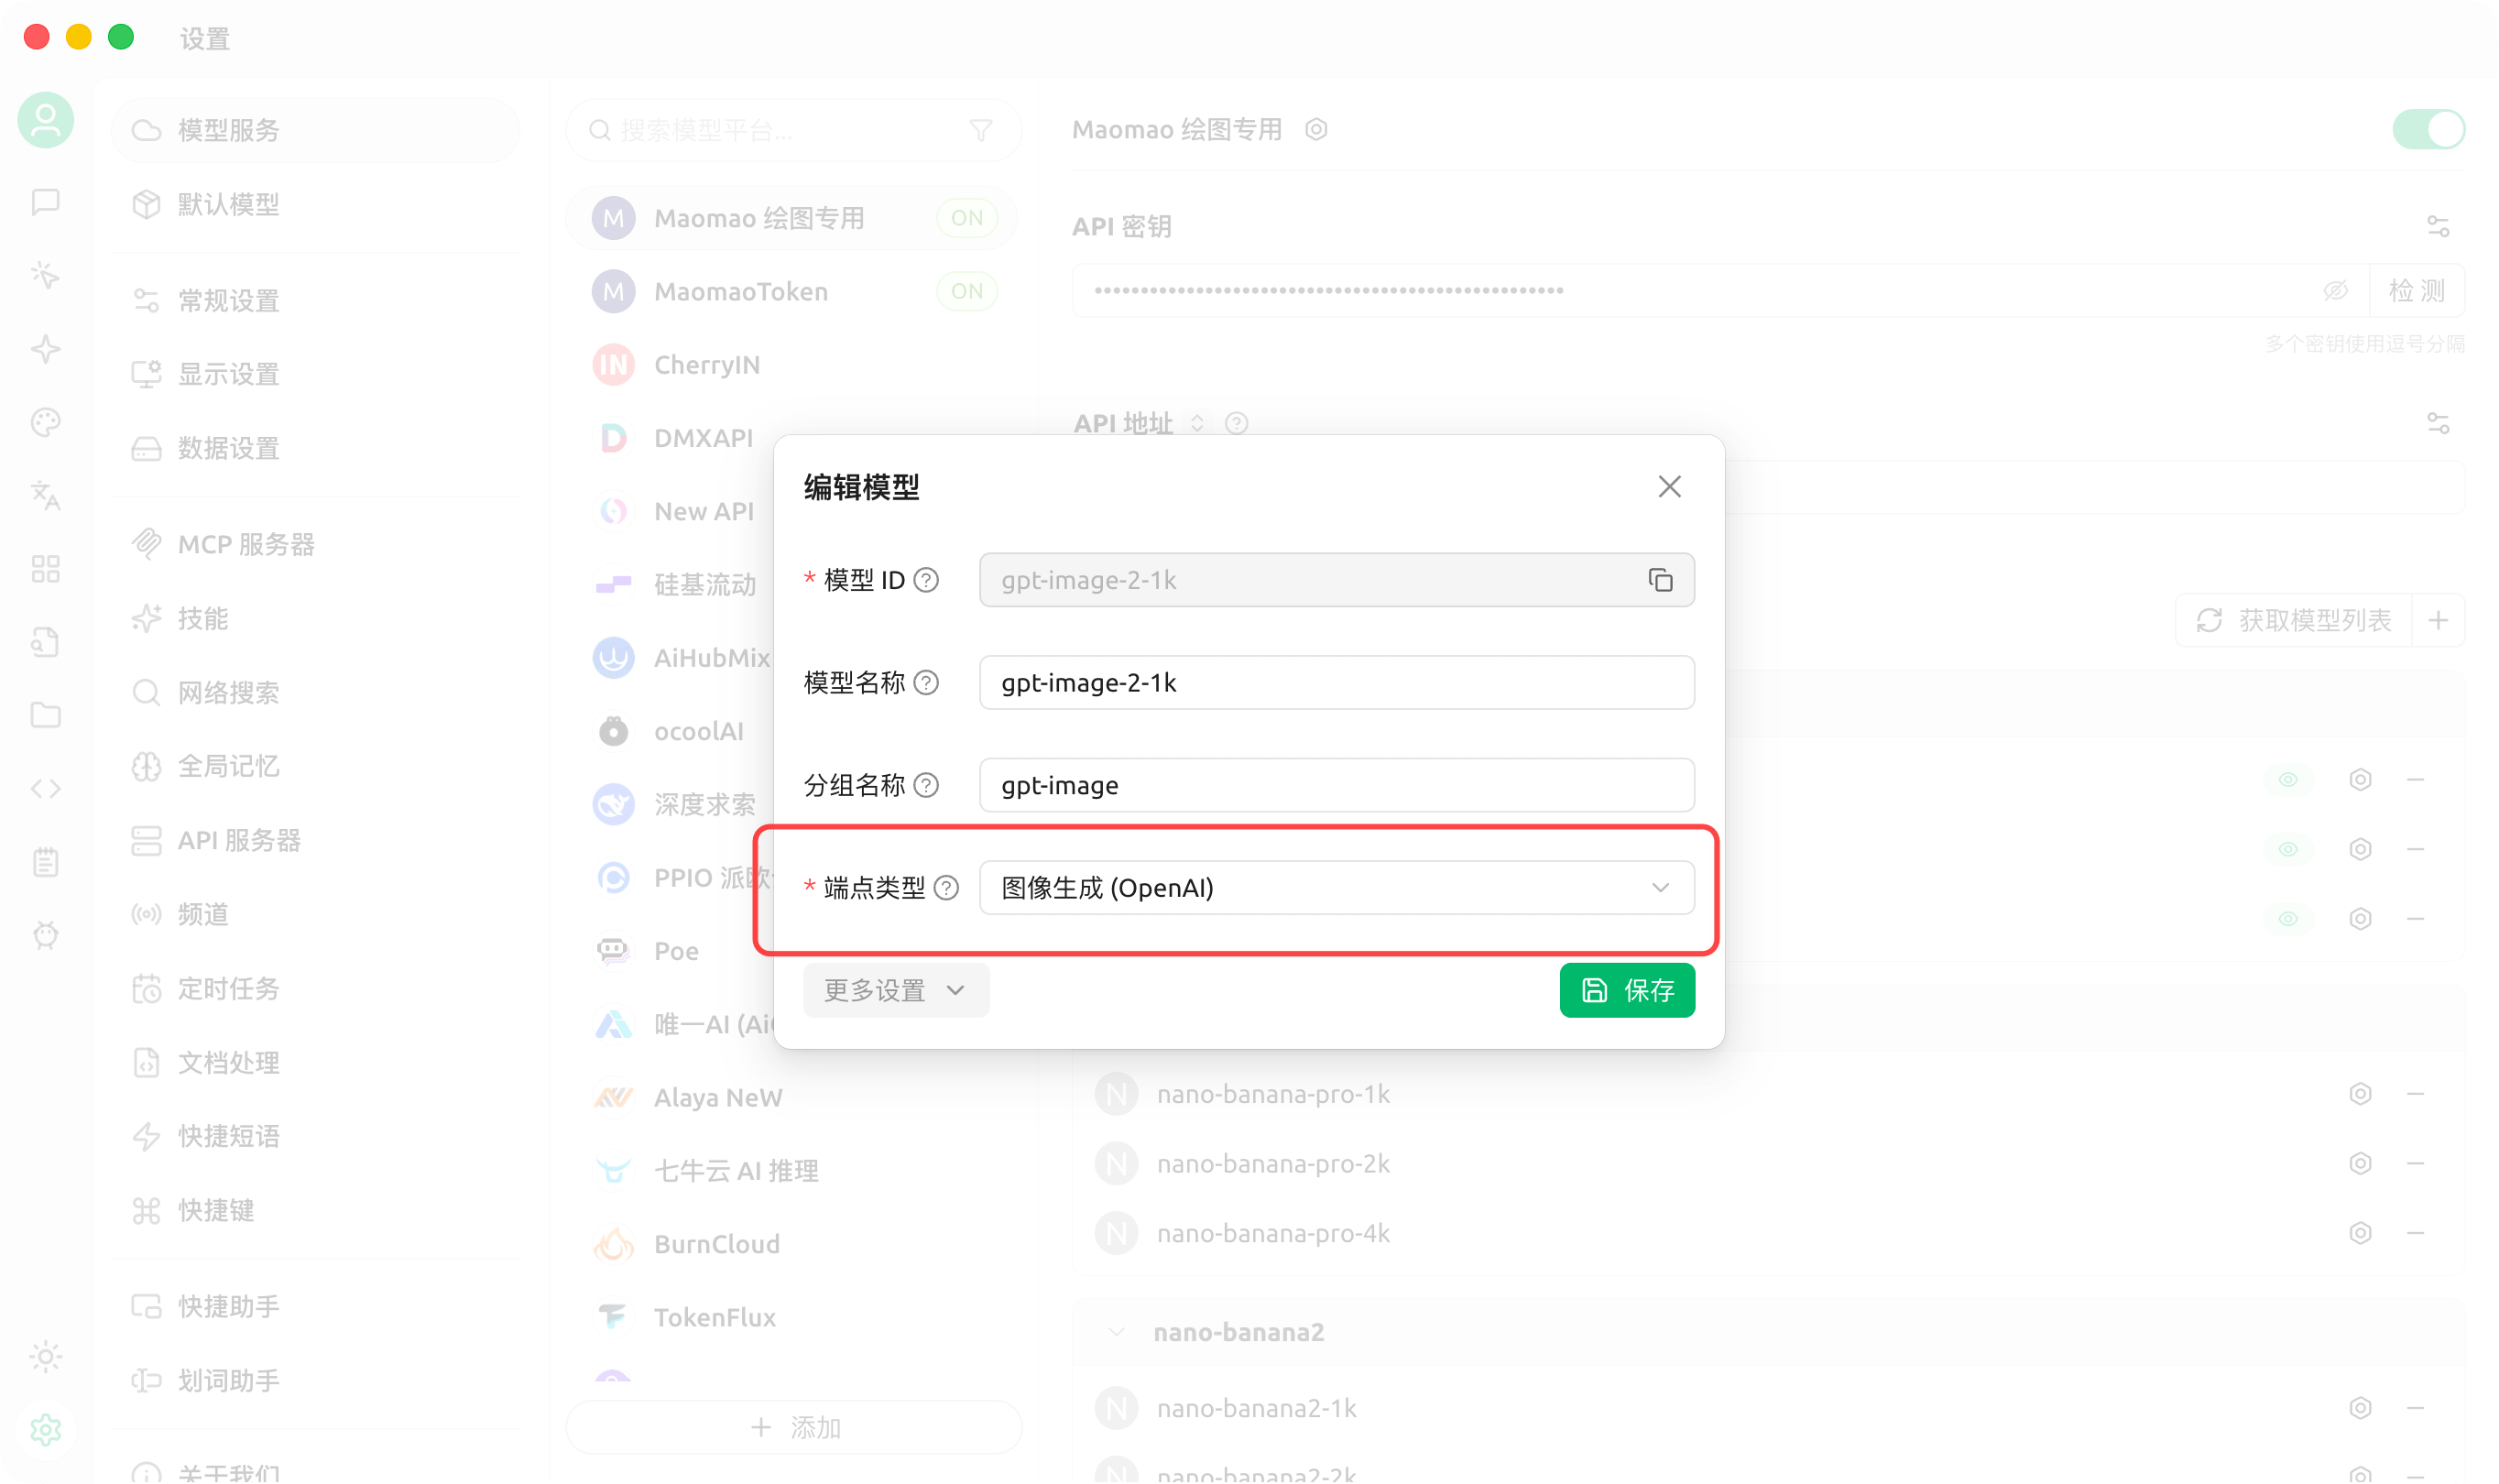Click the 获取模型列表 button
Viewport: 2499px width, 1484px height.
coord(2294,620)
